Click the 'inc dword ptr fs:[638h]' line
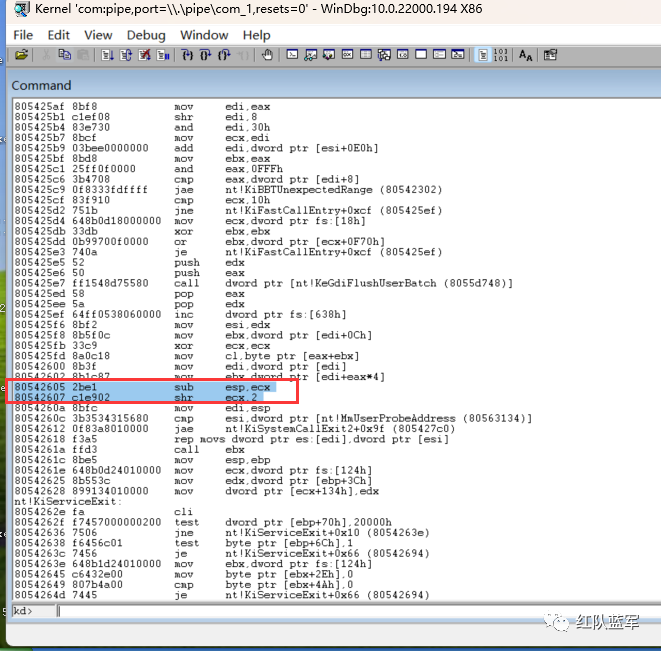The height and width of the screenshot is (651, 661). click(180, 315)
